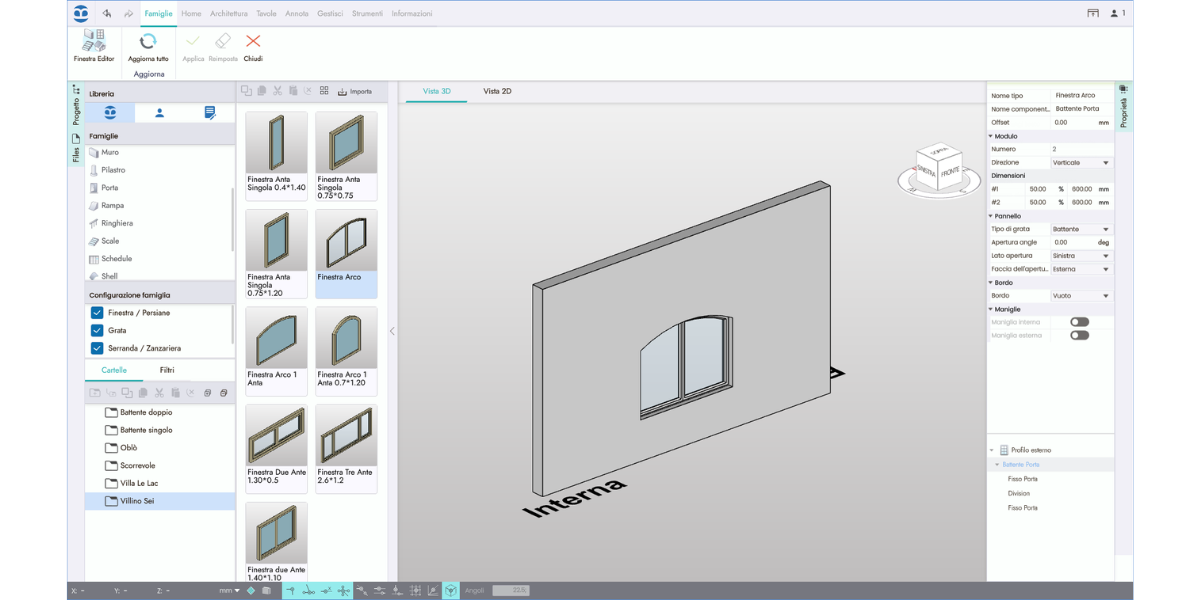
Task: Enable the Maniglia interna switch
Action: pos(1079,322)
